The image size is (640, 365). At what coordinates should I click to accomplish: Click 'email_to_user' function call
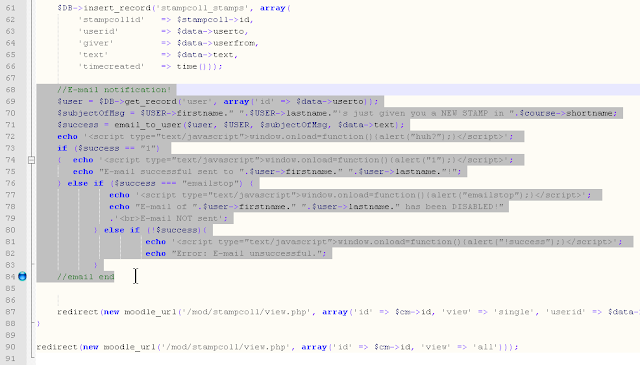coord(148,125)
